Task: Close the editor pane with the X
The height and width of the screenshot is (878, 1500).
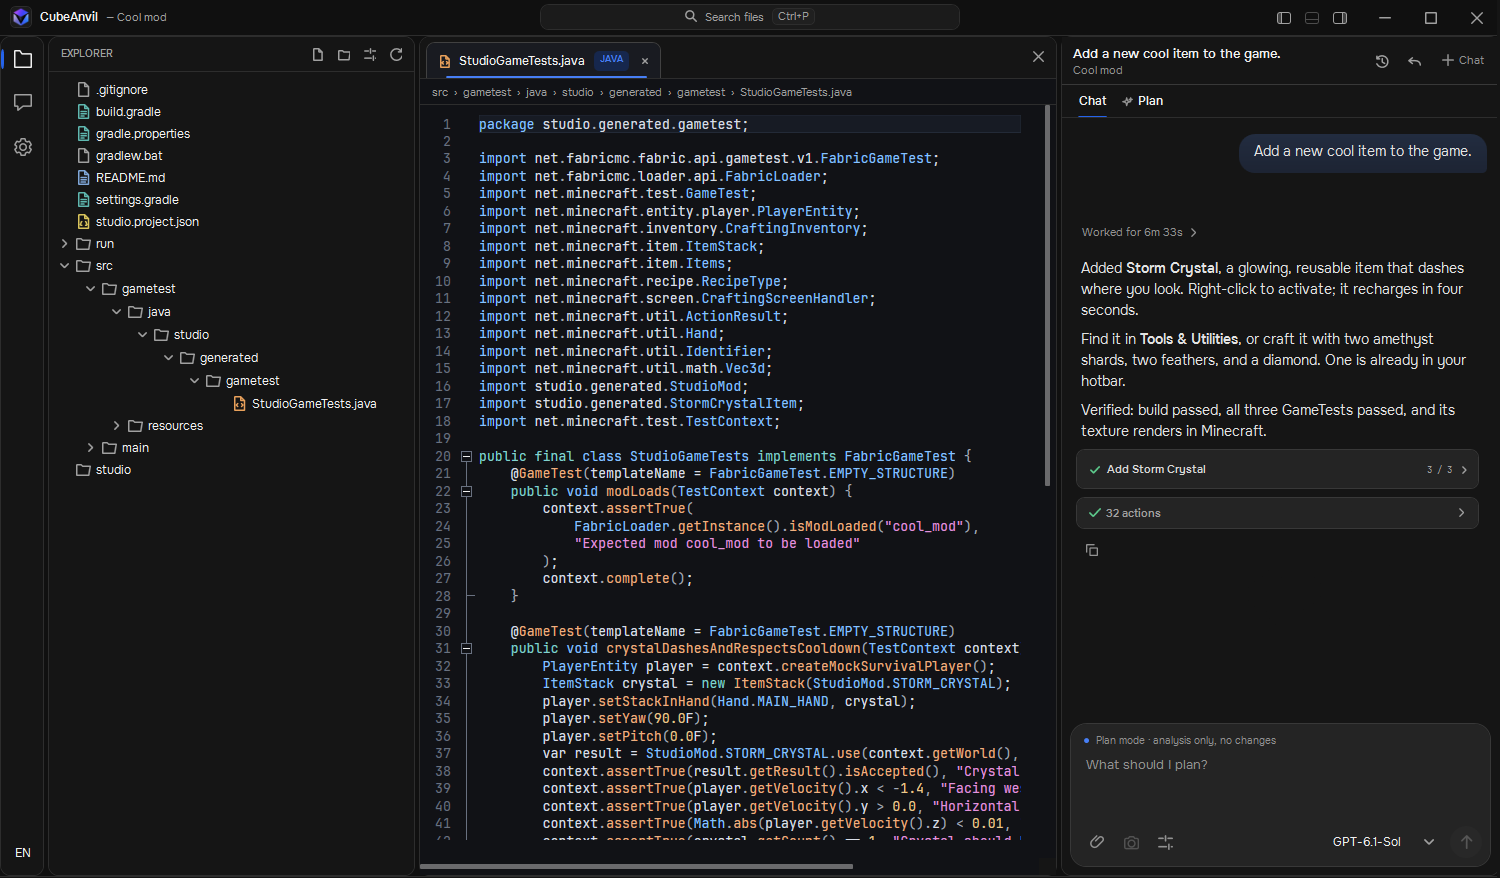Action: (x=1038, y=57)
